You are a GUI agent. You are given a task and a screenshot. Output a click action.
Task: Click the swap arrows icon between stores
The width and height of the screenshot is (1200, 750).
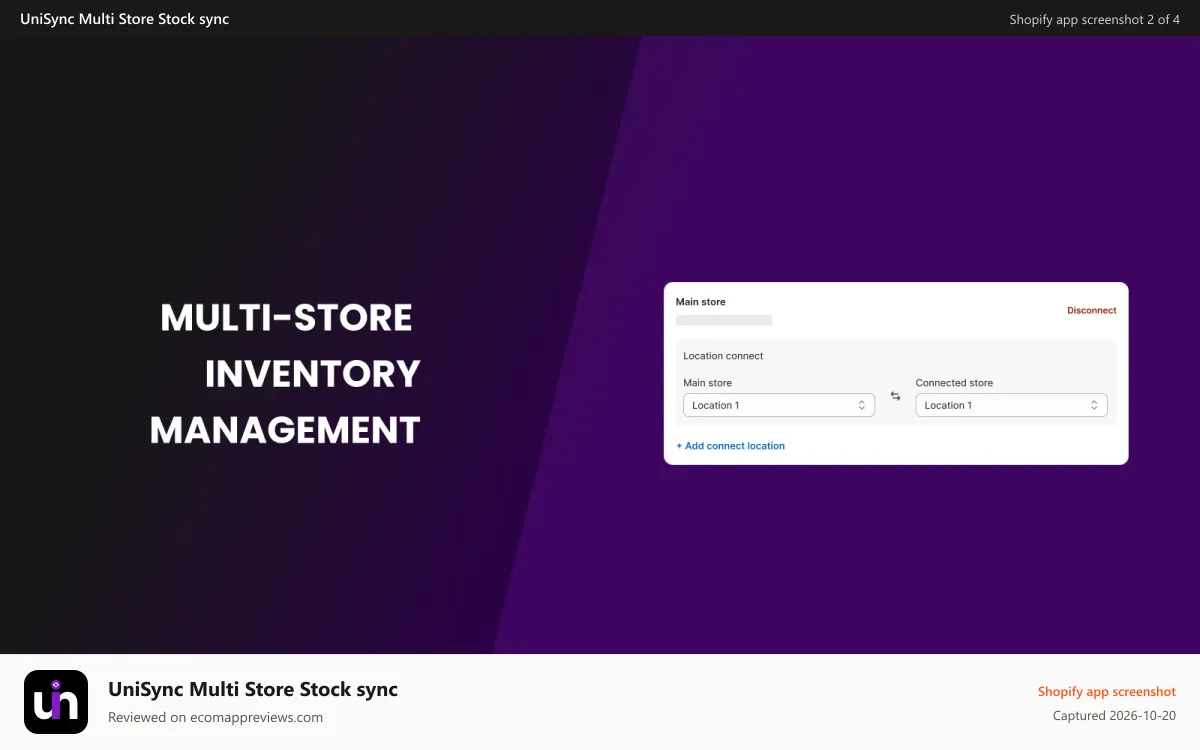(x=895, y=396)
